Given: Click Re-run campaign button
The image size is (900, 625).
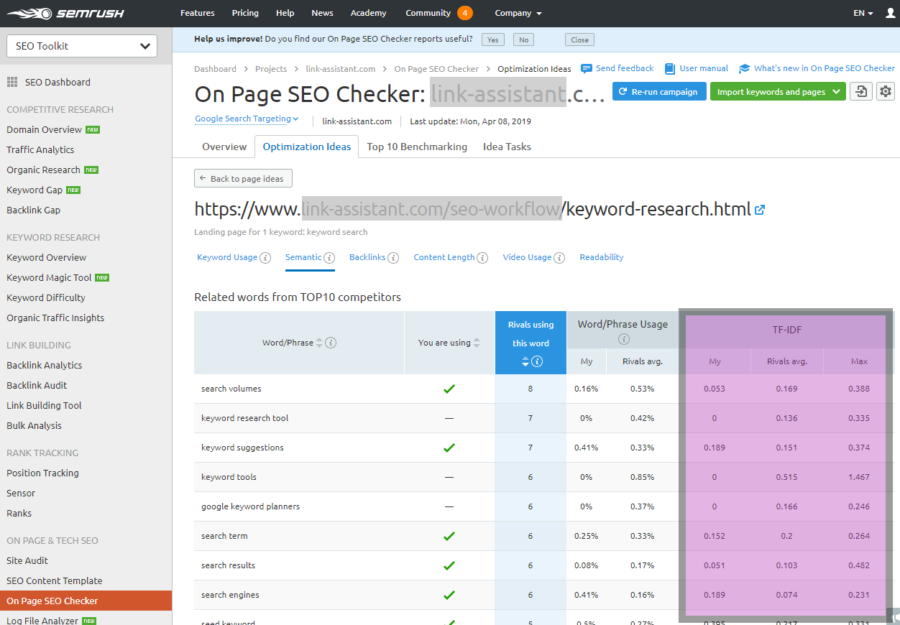Looking at the screenshot, I should point(659,91).
